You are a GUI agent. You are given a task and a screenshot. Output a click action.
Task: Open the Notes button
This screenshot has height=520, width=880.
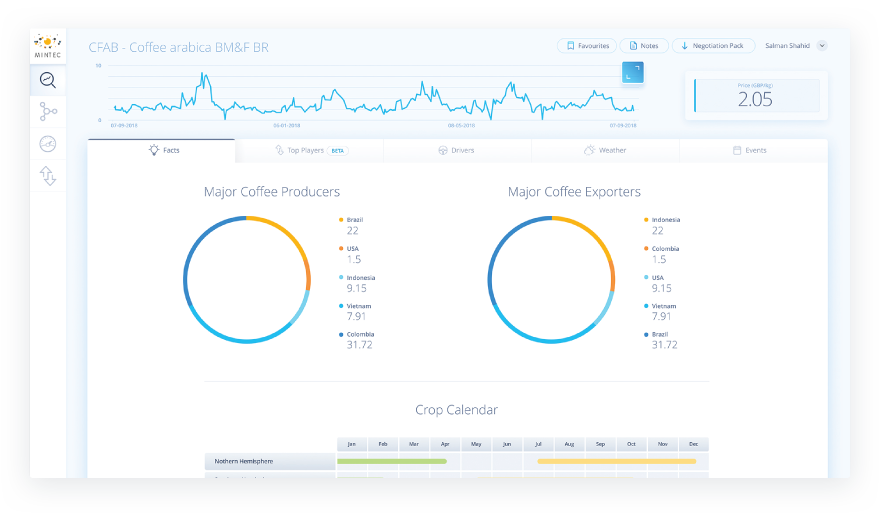644,45
